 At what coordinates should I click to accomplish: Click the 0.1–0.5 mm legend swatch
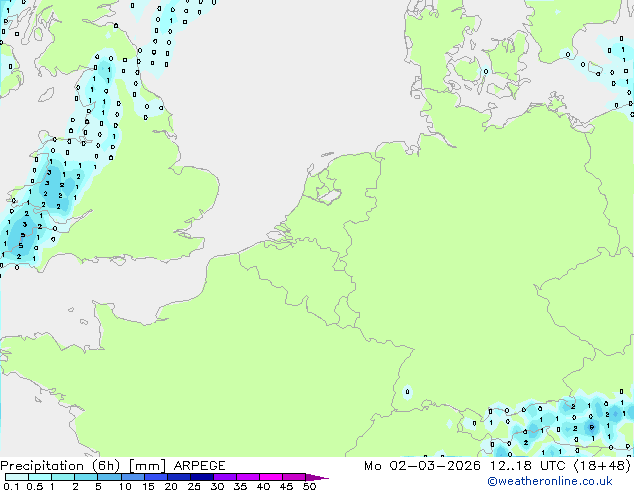point(17,477)
